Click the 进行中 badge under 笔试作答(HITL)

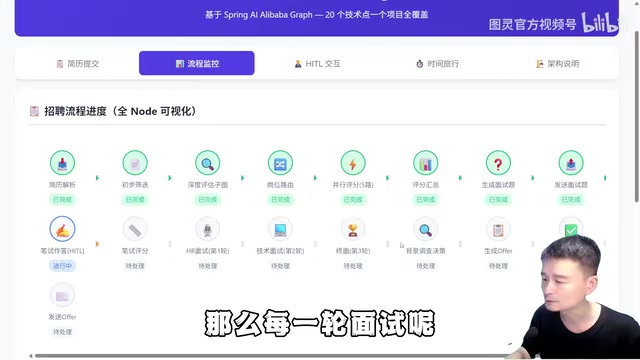click(x=62, y=266)
